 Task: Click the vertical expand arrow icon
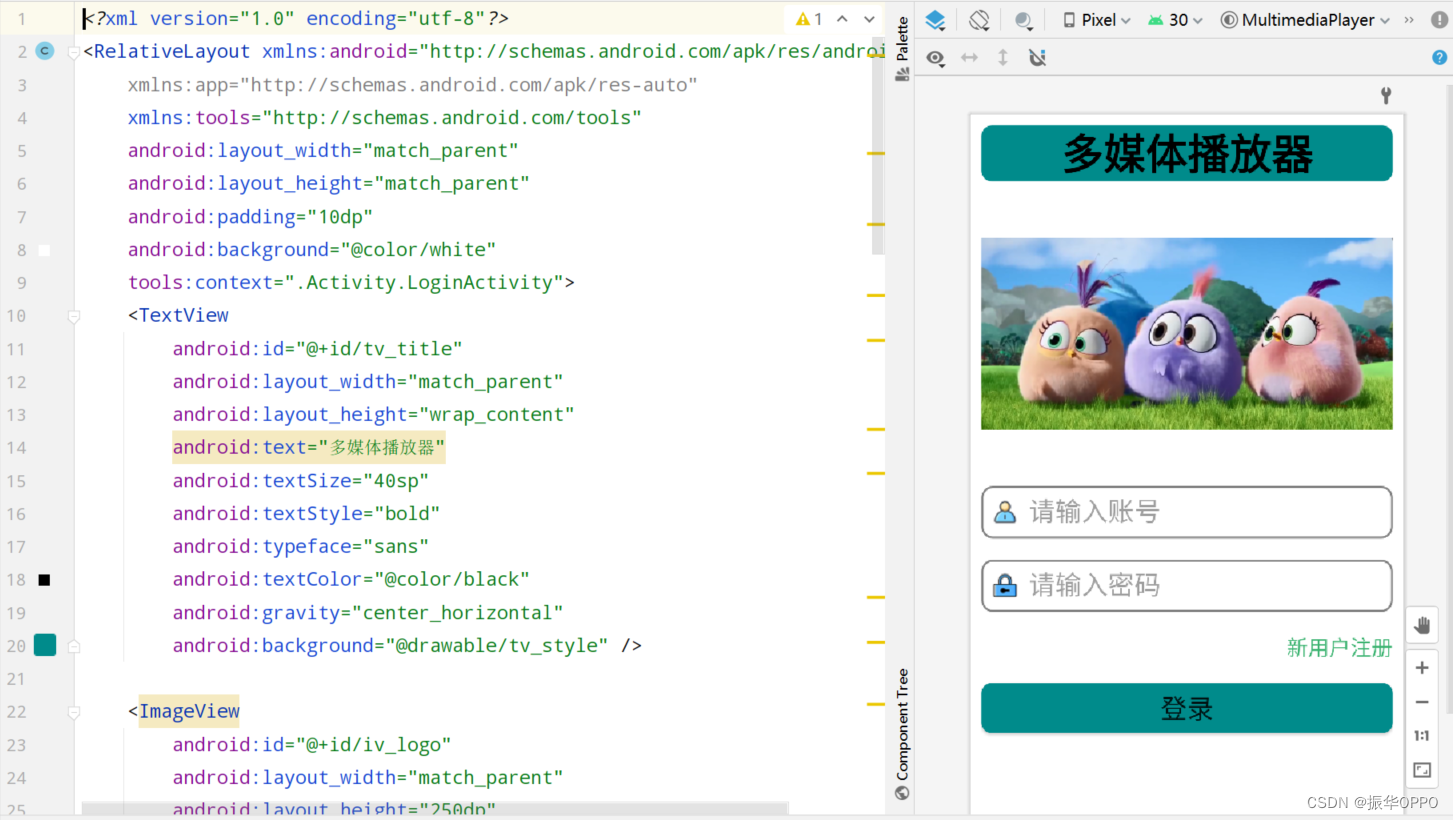[1003, 58]
